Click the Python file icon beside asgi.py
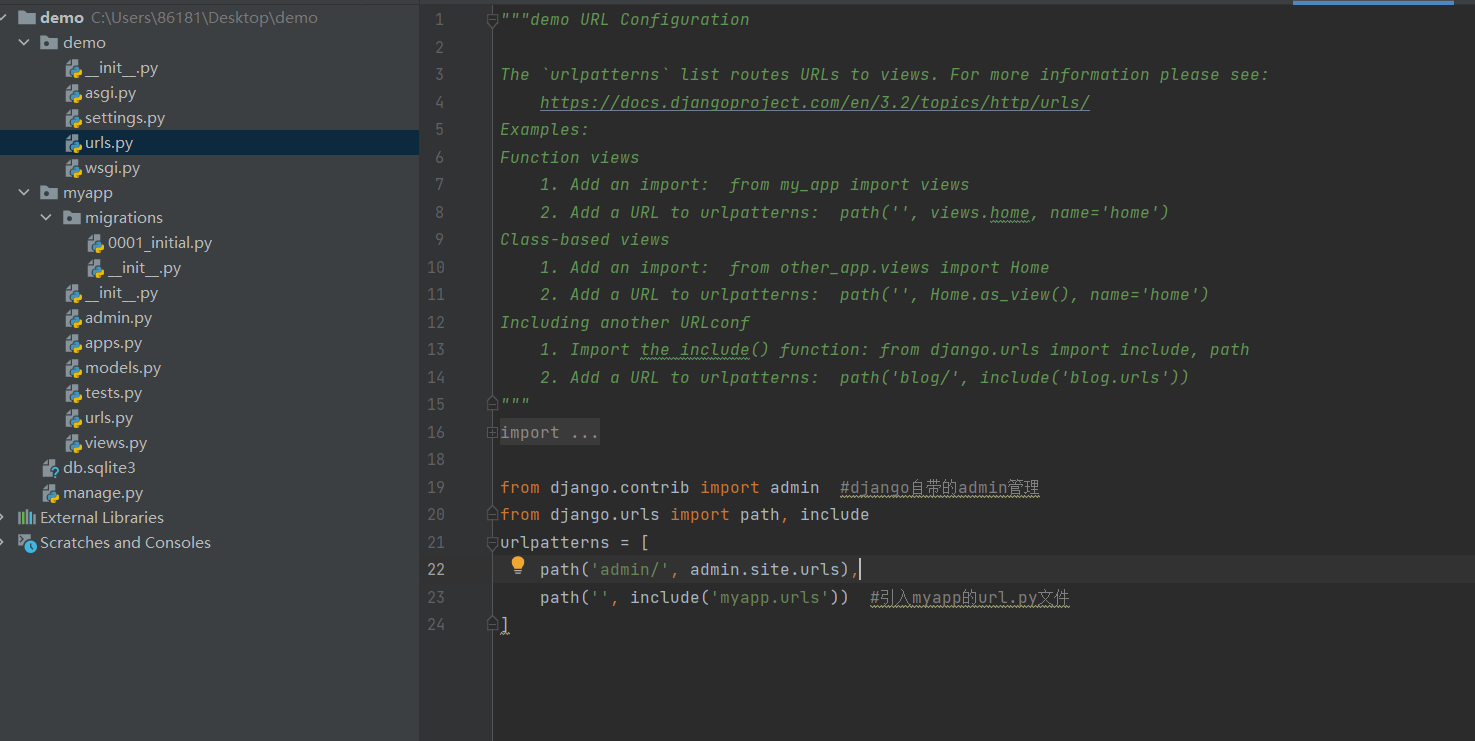The image size is (1475, 741). point(73,93)
